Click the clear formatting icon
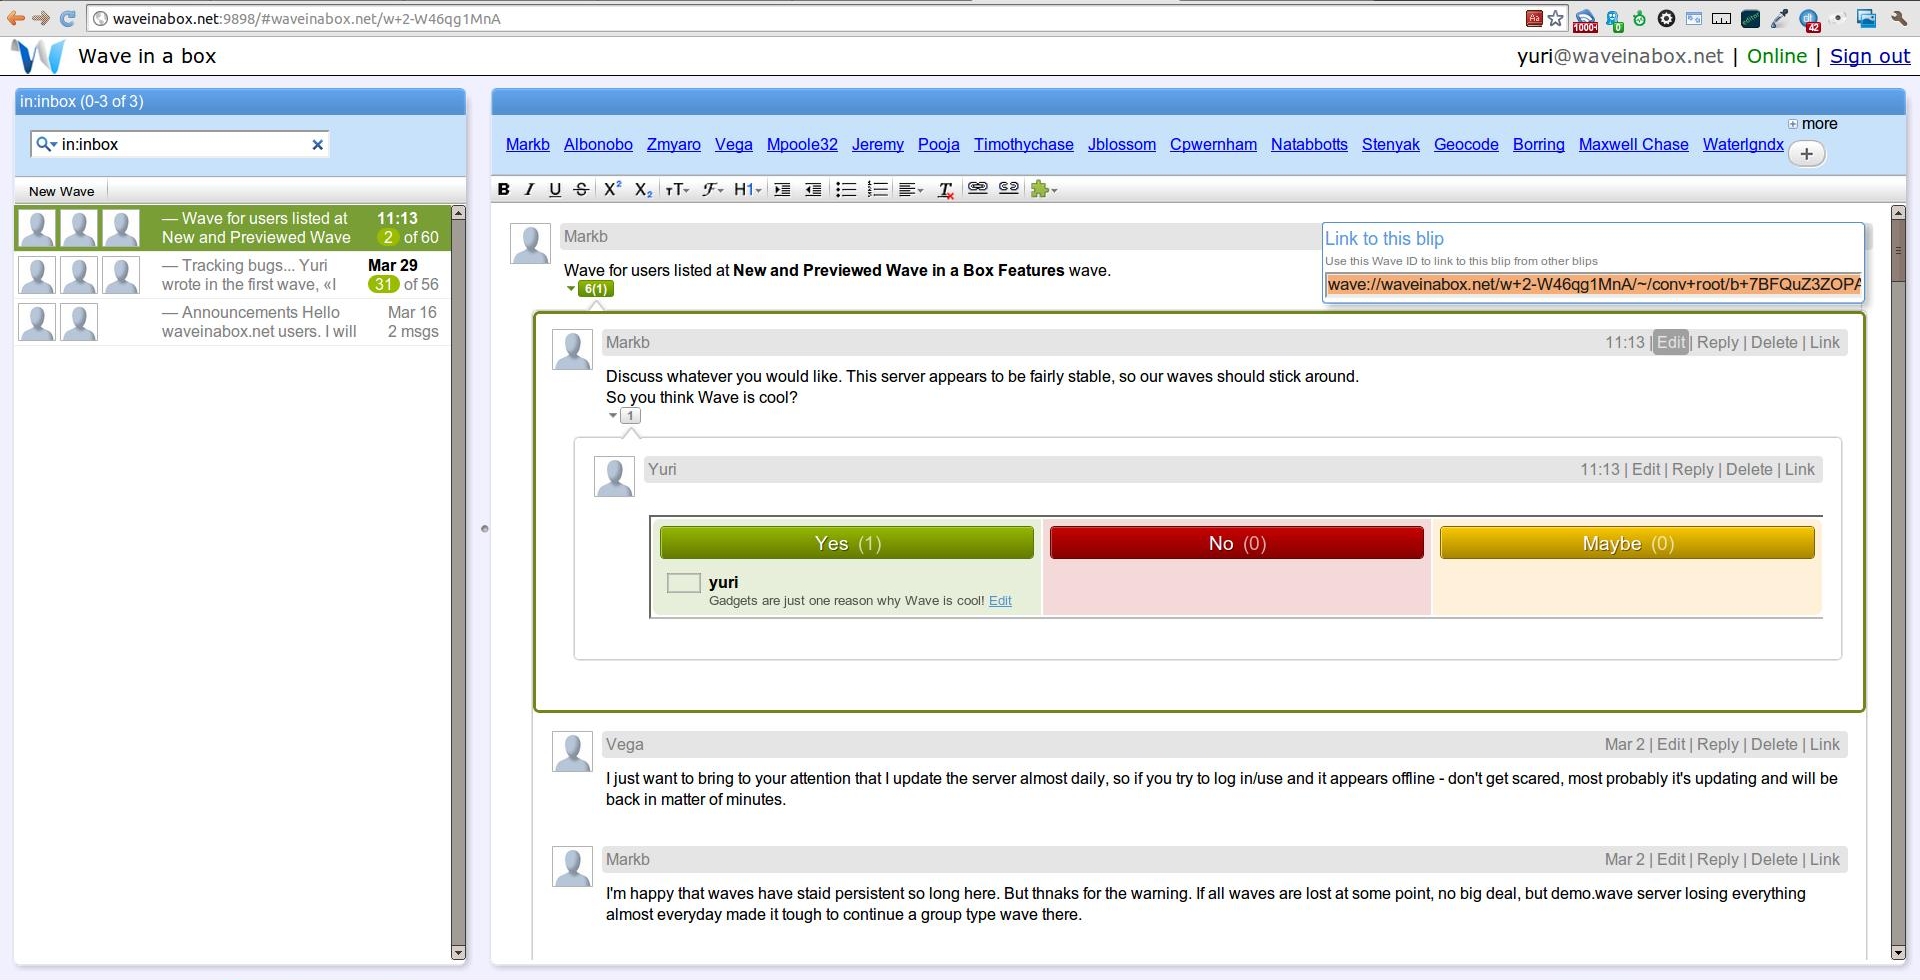 [945, 189]
